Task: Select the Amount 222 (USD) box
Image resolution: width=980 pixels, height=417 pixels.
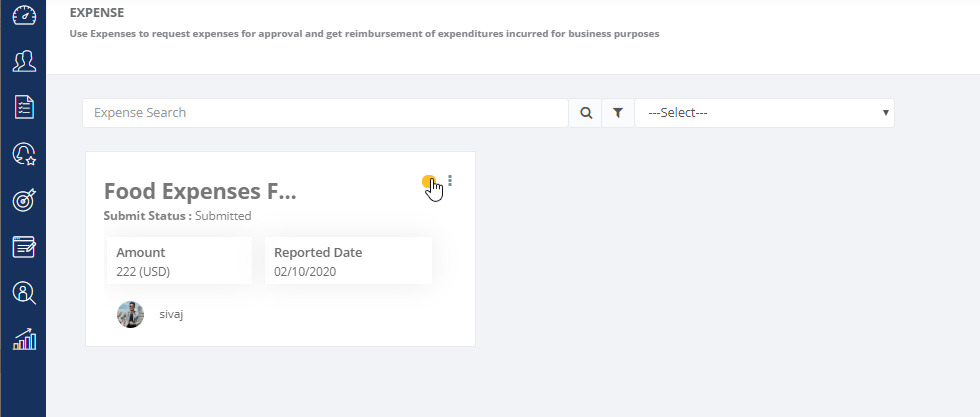Action: click(x=179, y=261)
